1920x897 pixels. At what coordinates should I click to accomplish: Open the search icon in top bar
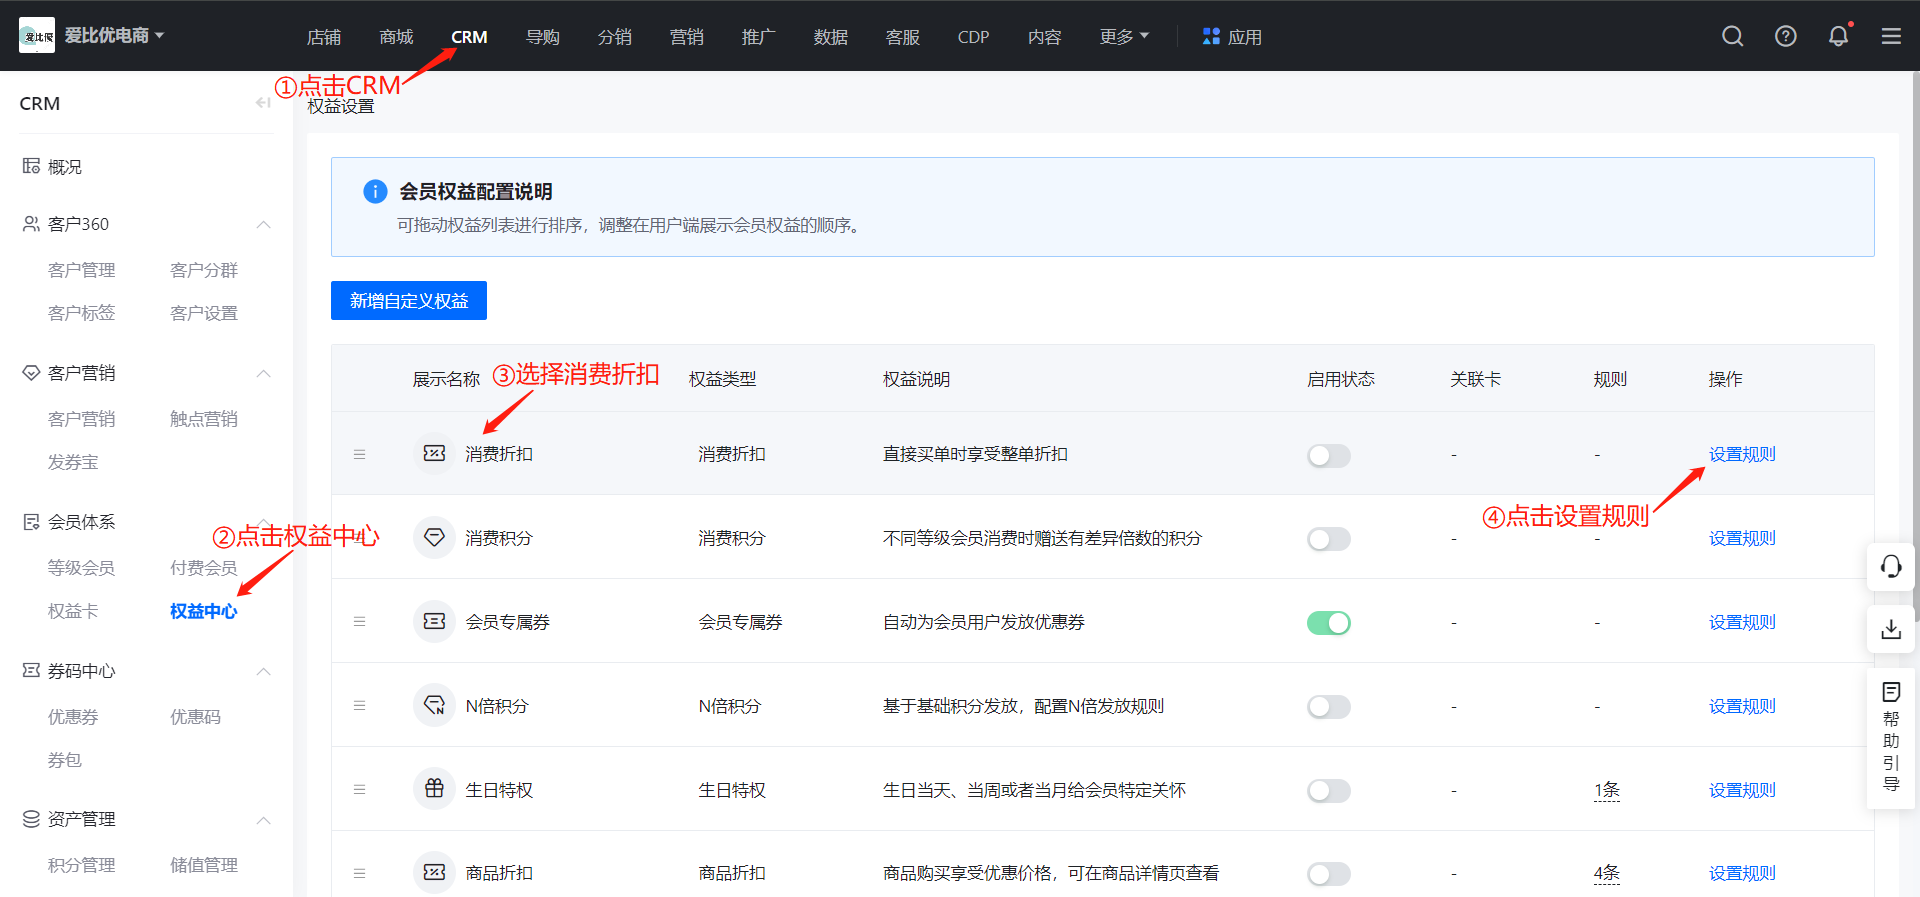[1733, 37]
